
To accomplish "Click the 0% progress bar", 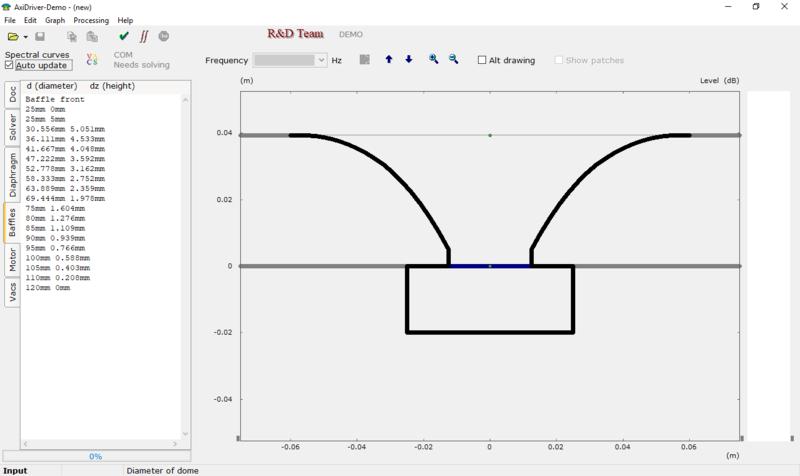I will coord(96,456).
